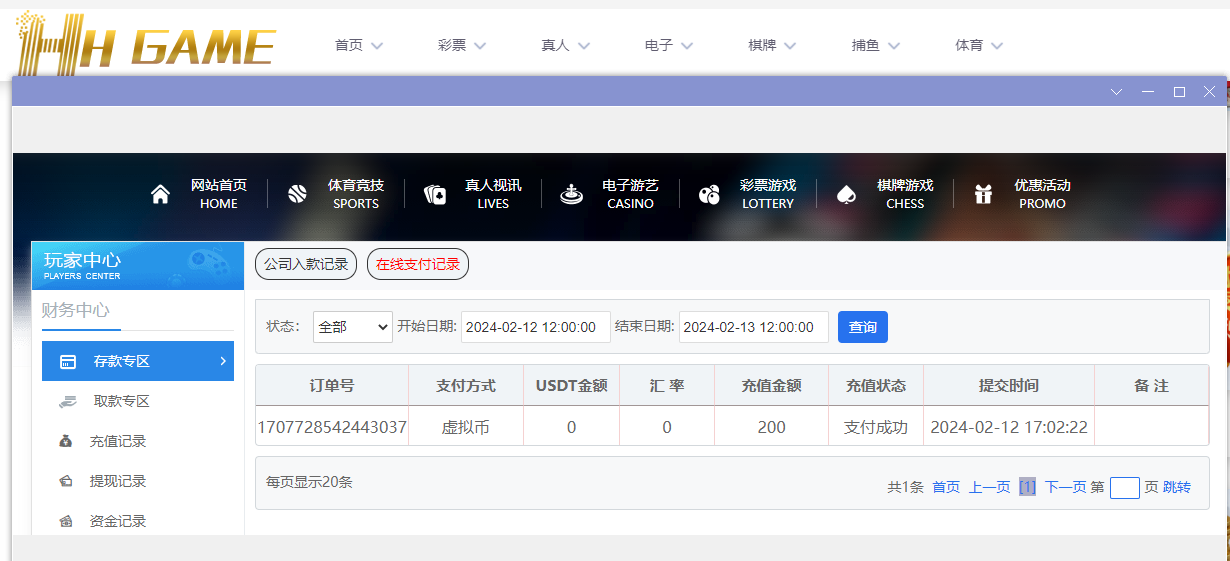Click the home icon for 网站首页

point(160,194)
